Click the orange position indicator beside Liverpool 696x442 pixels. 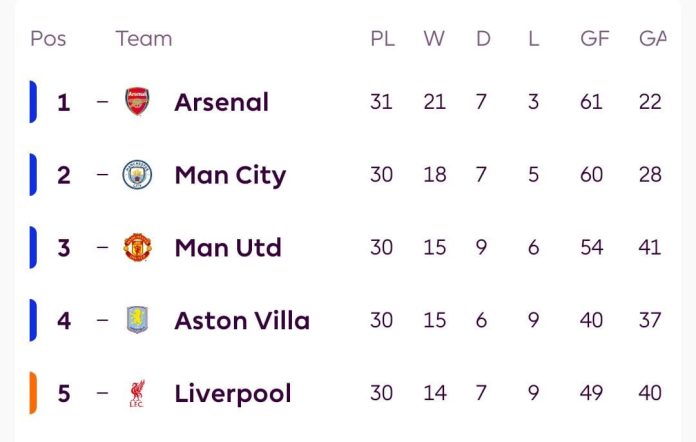pos(33,393)
